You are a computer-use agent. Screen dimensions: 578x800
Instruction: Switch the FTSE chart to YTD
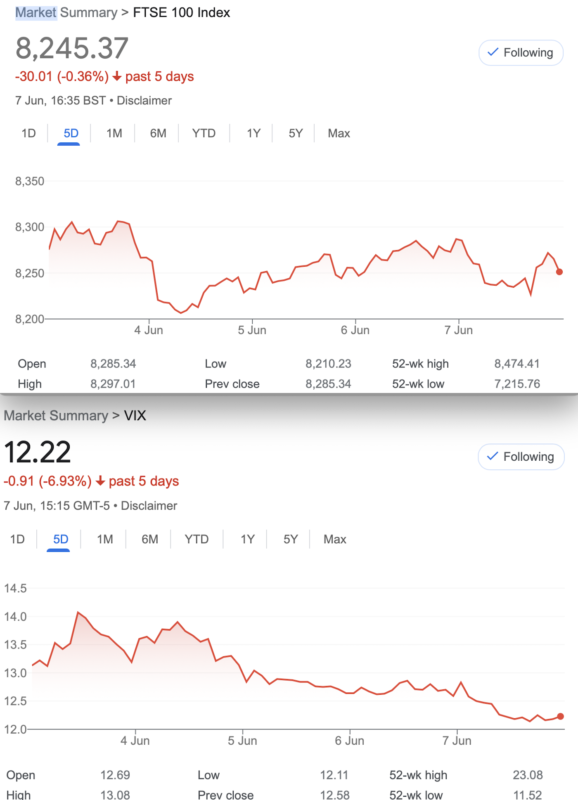tap(204, 133)
